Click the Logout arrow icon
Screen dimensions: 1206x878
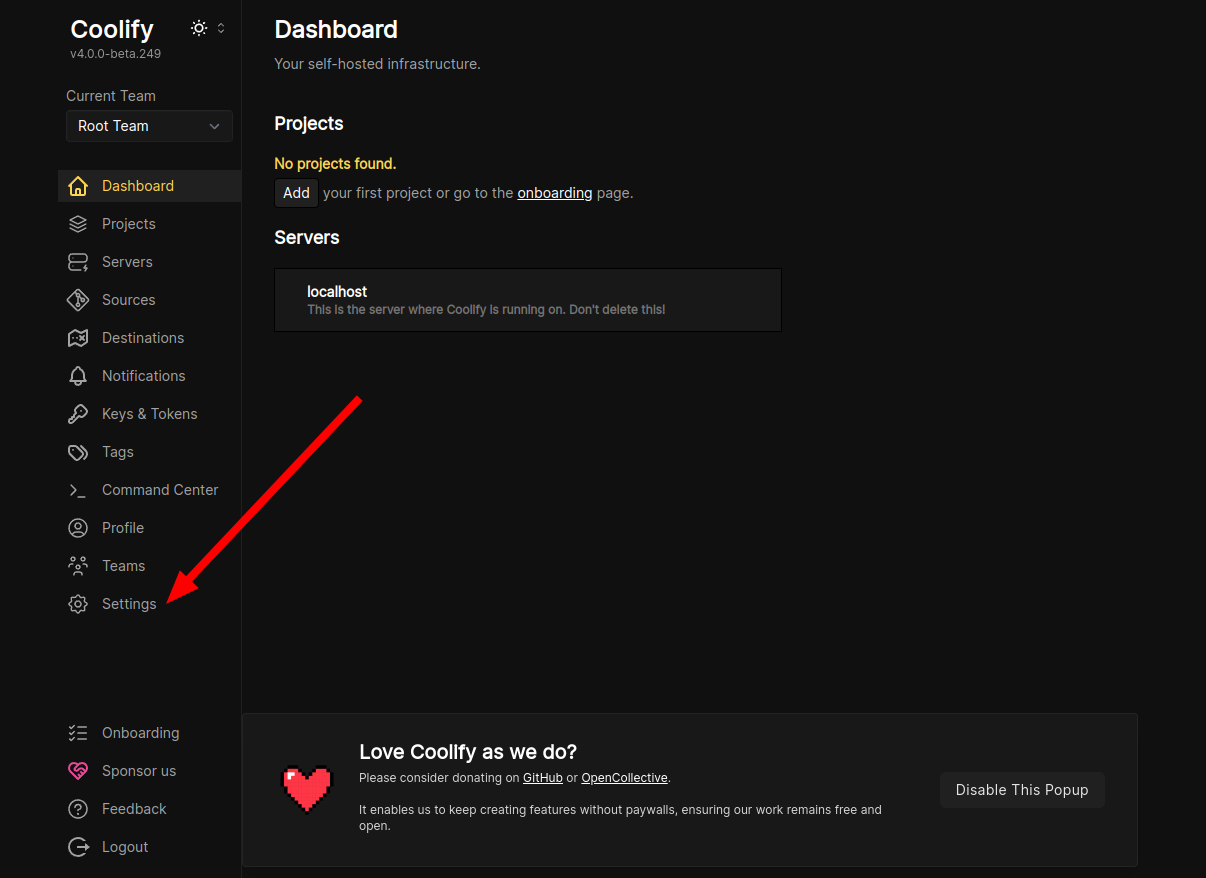(78, 847)
